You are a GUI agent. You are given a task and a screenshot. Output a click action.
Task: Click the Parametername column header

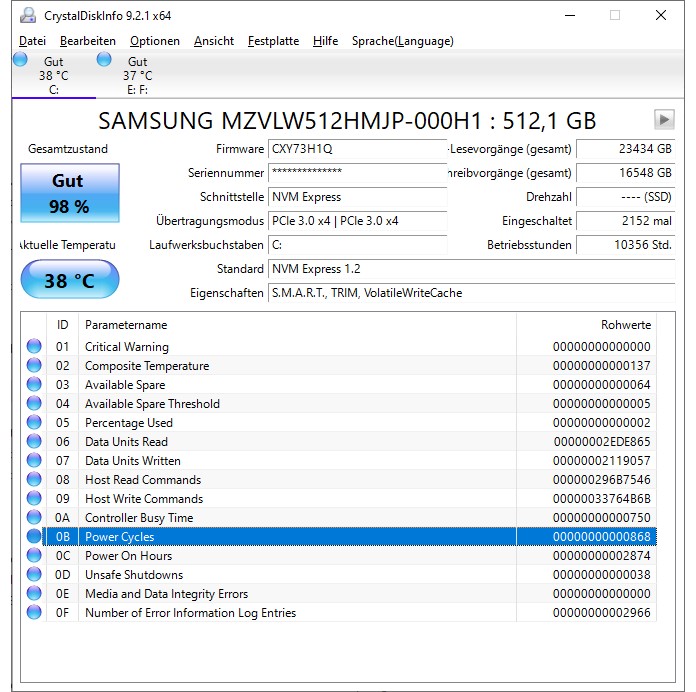297,324
